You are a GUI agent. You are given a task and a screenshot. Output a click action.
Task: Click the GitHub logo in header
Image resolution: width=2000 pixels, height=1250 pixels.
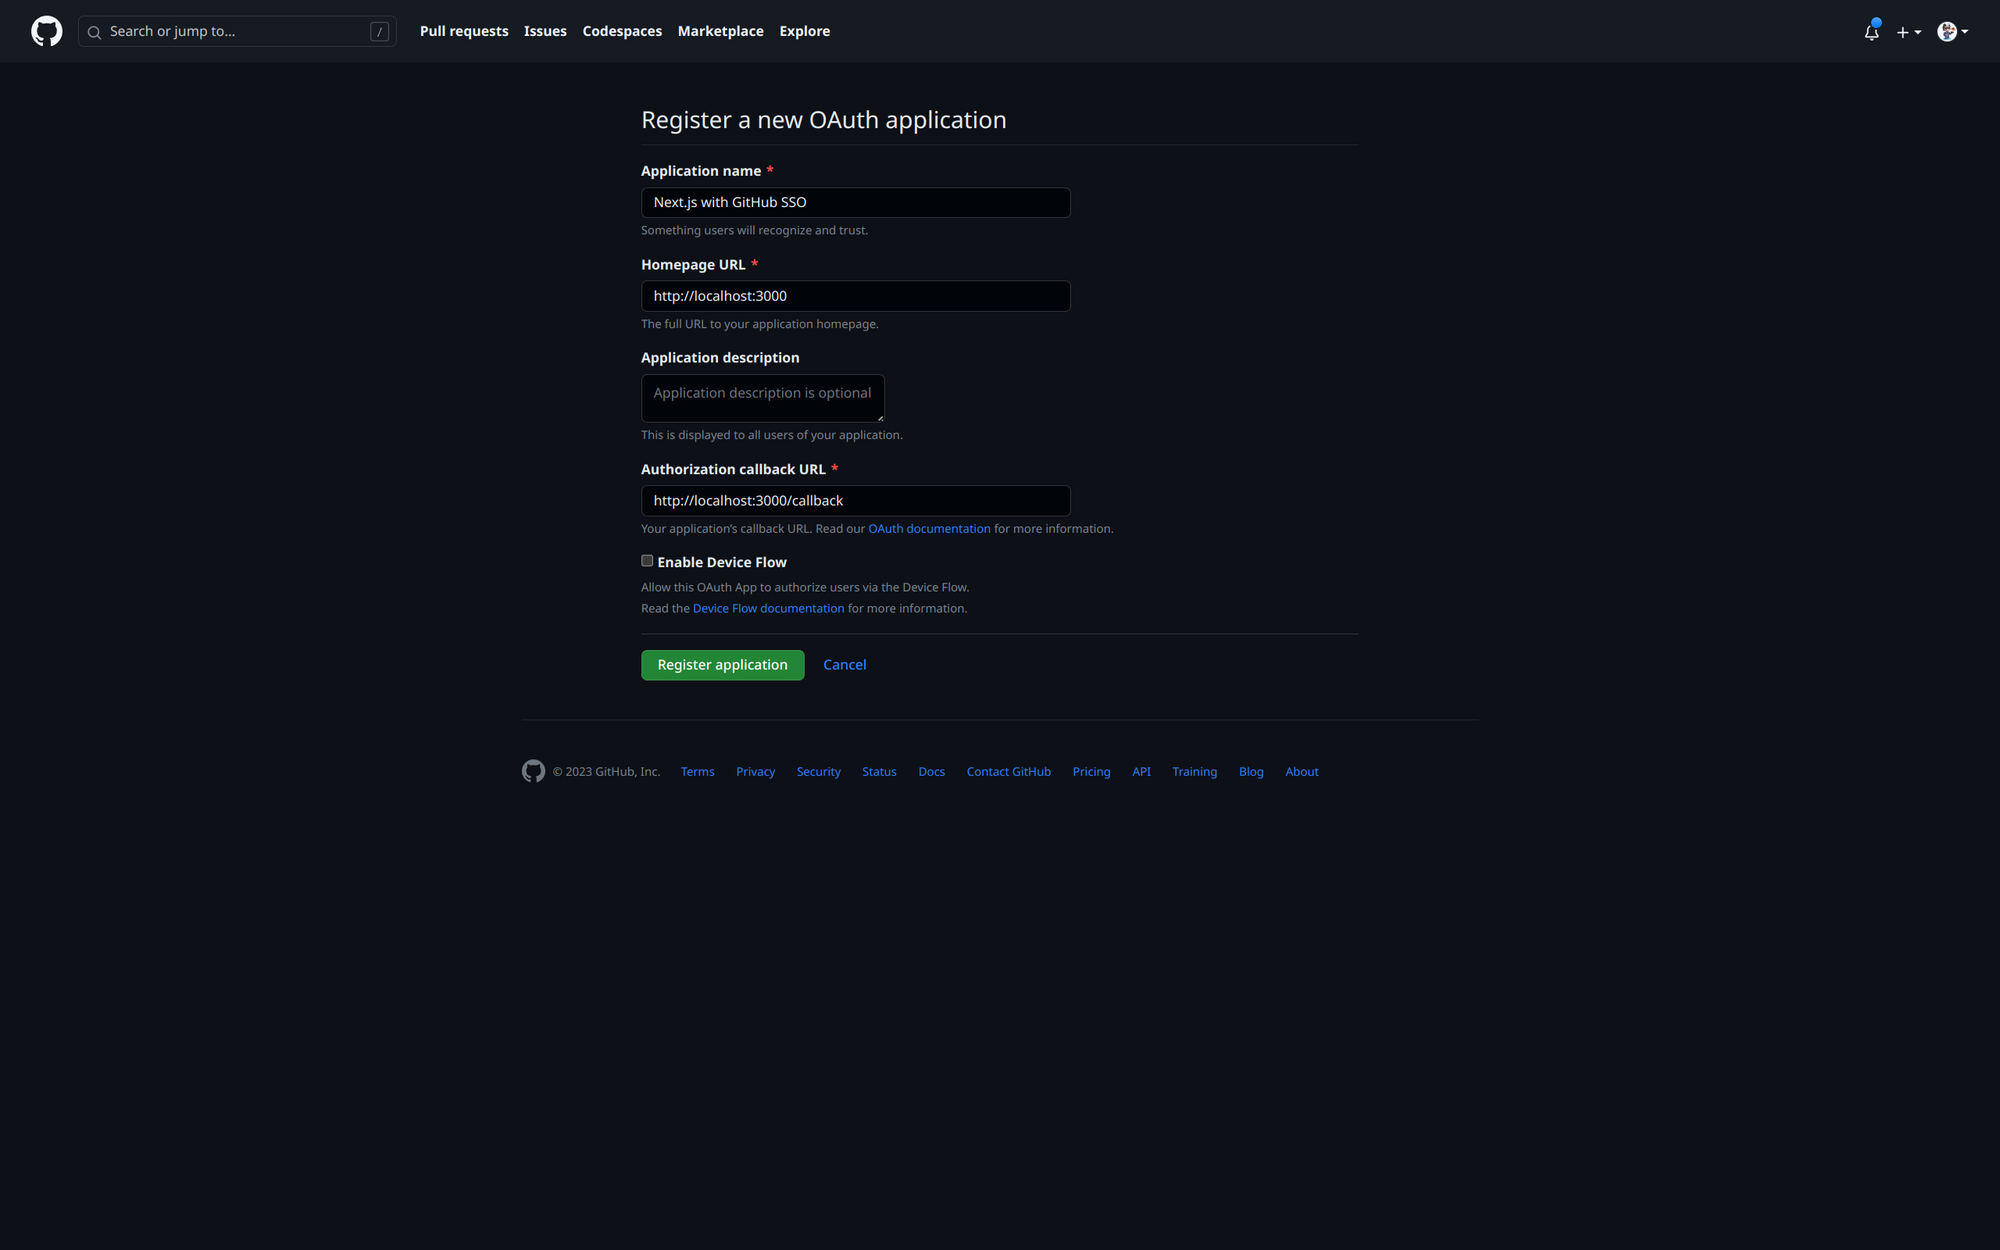pyautogui.click(x=47, y=31)
